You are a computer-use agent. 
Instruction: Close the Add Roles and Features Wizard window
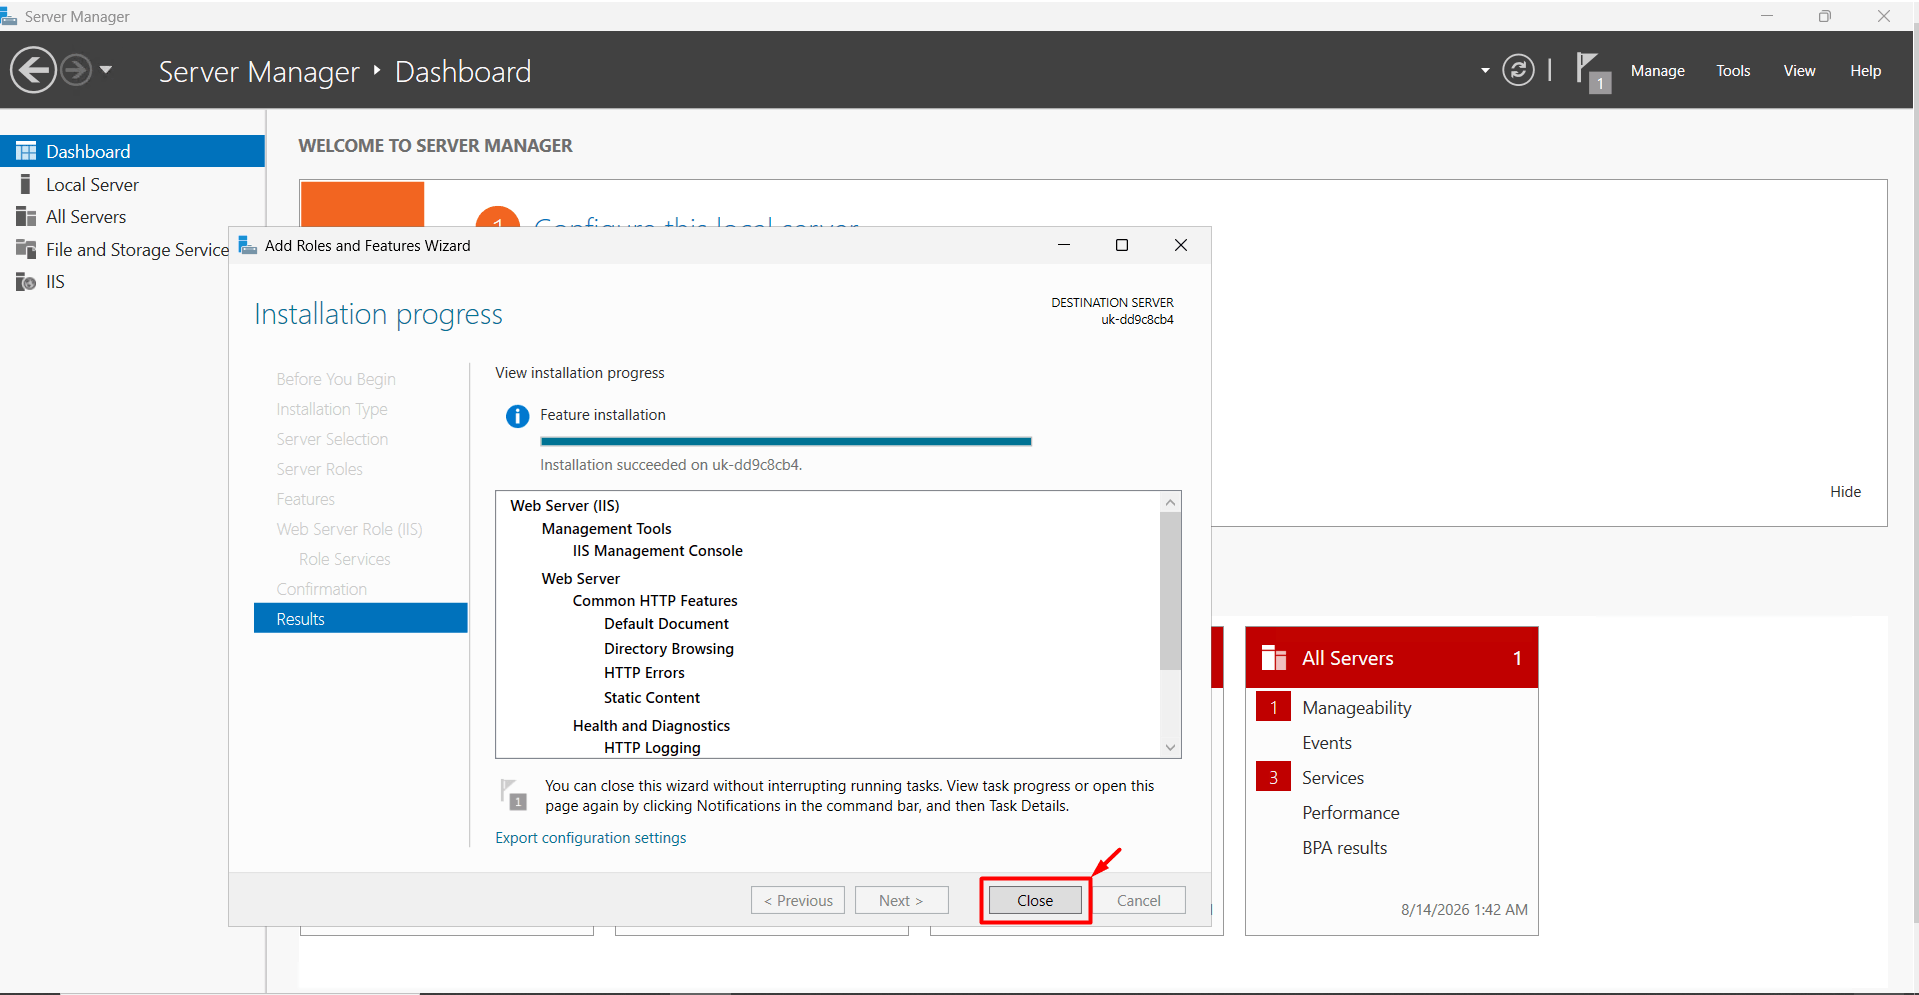[x=1181, y=245]
